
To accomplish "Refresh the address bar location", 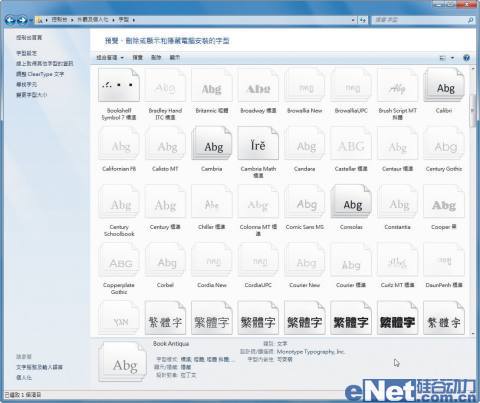I will pos(363,20).
